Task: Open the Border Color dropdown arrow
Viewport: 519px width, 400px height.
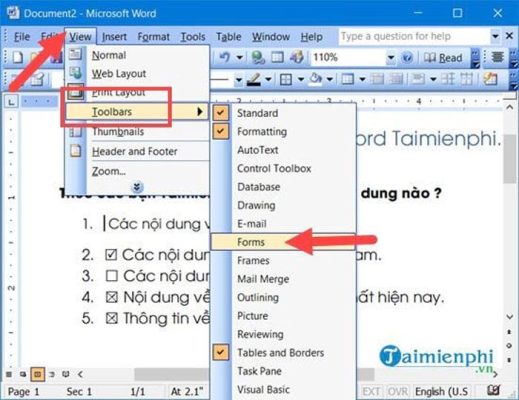Action: [268, 79]
